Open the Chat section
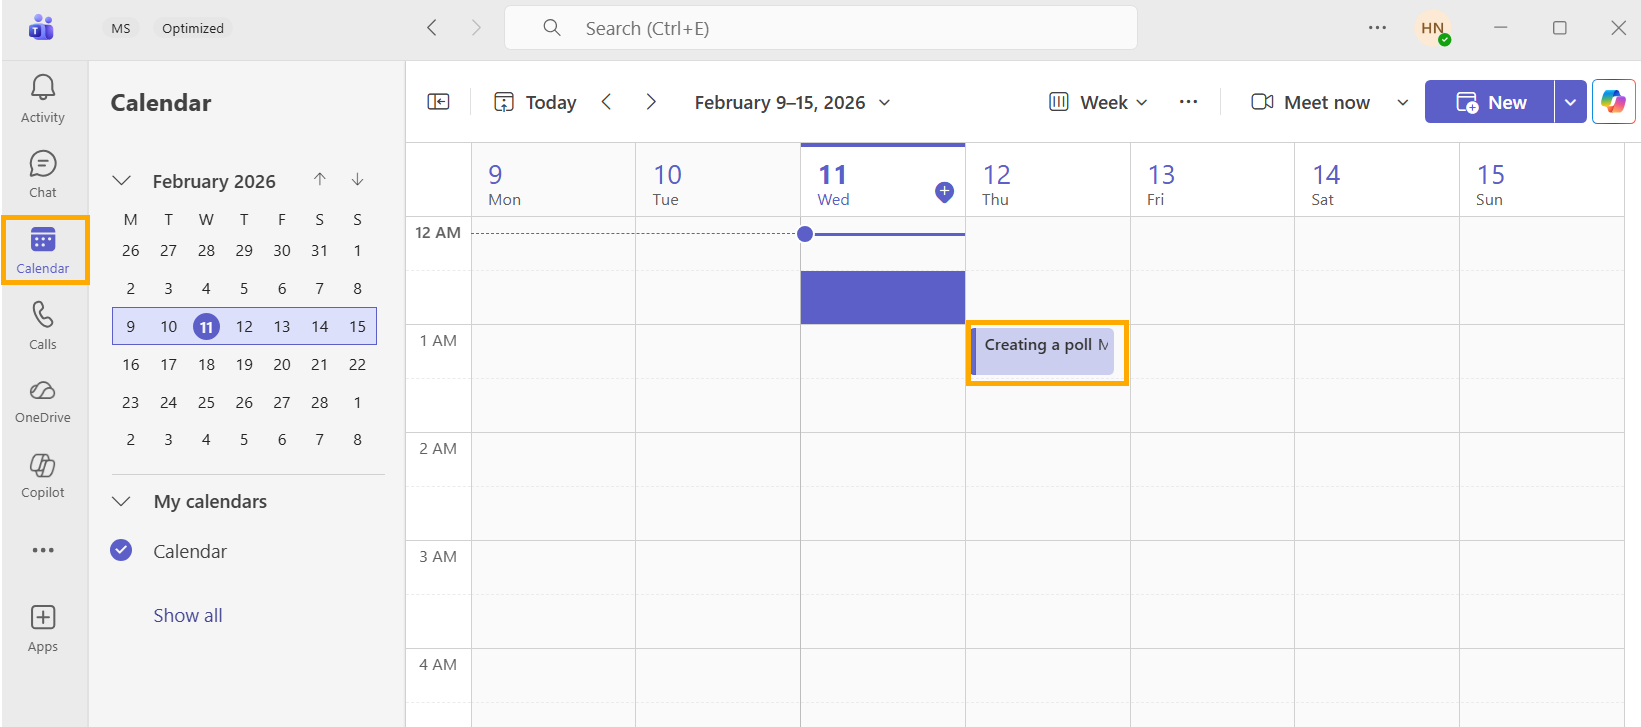 pyautogui.click(x=43, y=174)
